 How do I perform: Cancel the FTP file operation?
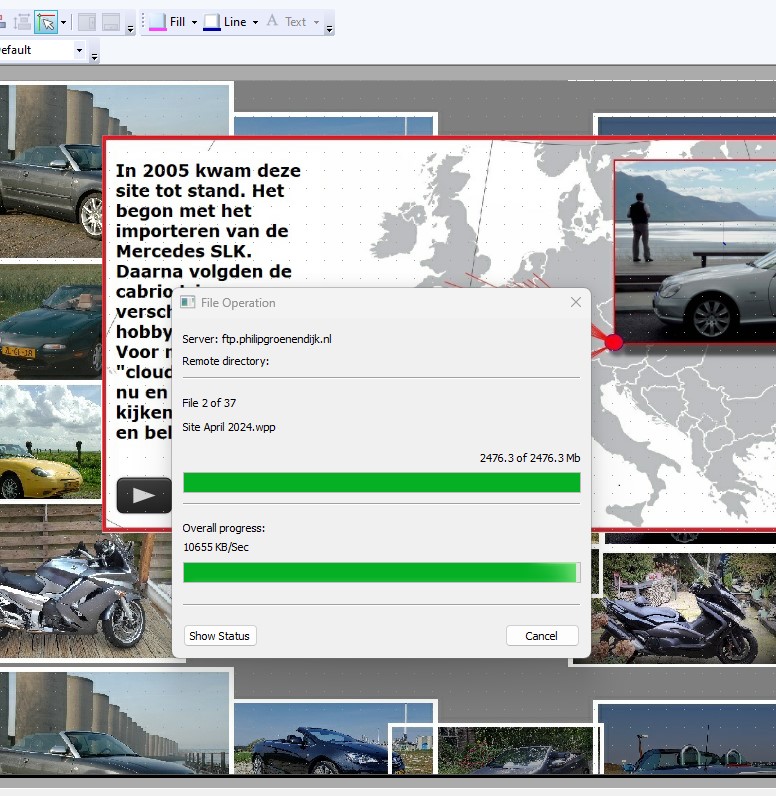click(542, 636)
